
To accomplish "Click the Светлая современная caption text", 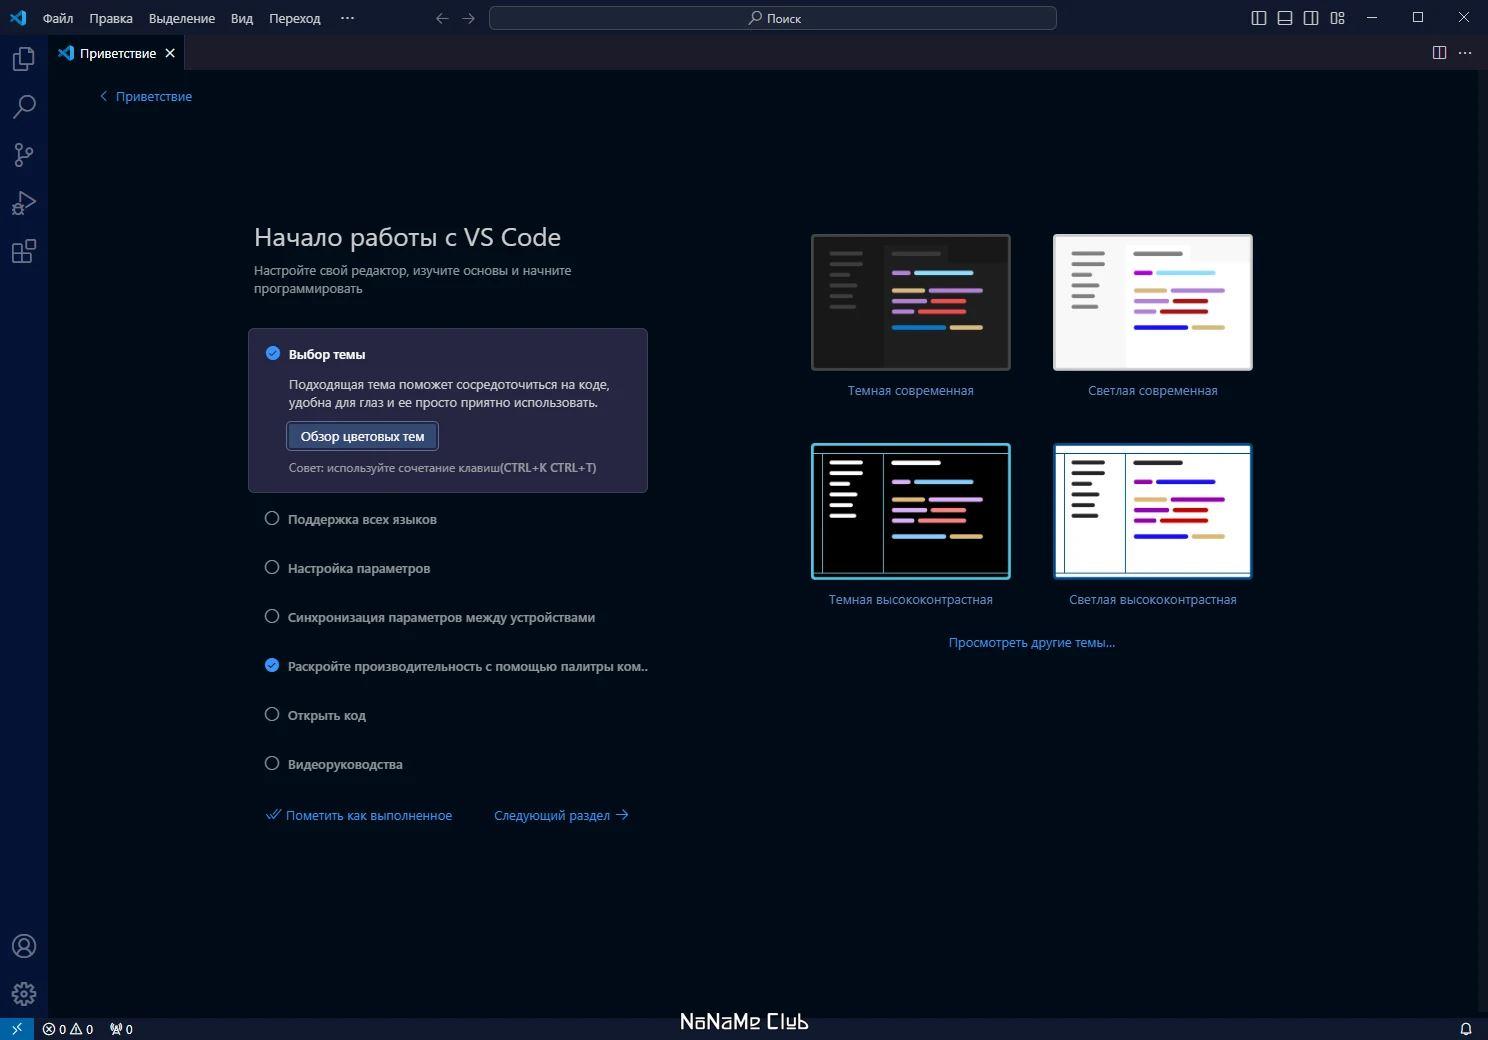I will 1153,391.
